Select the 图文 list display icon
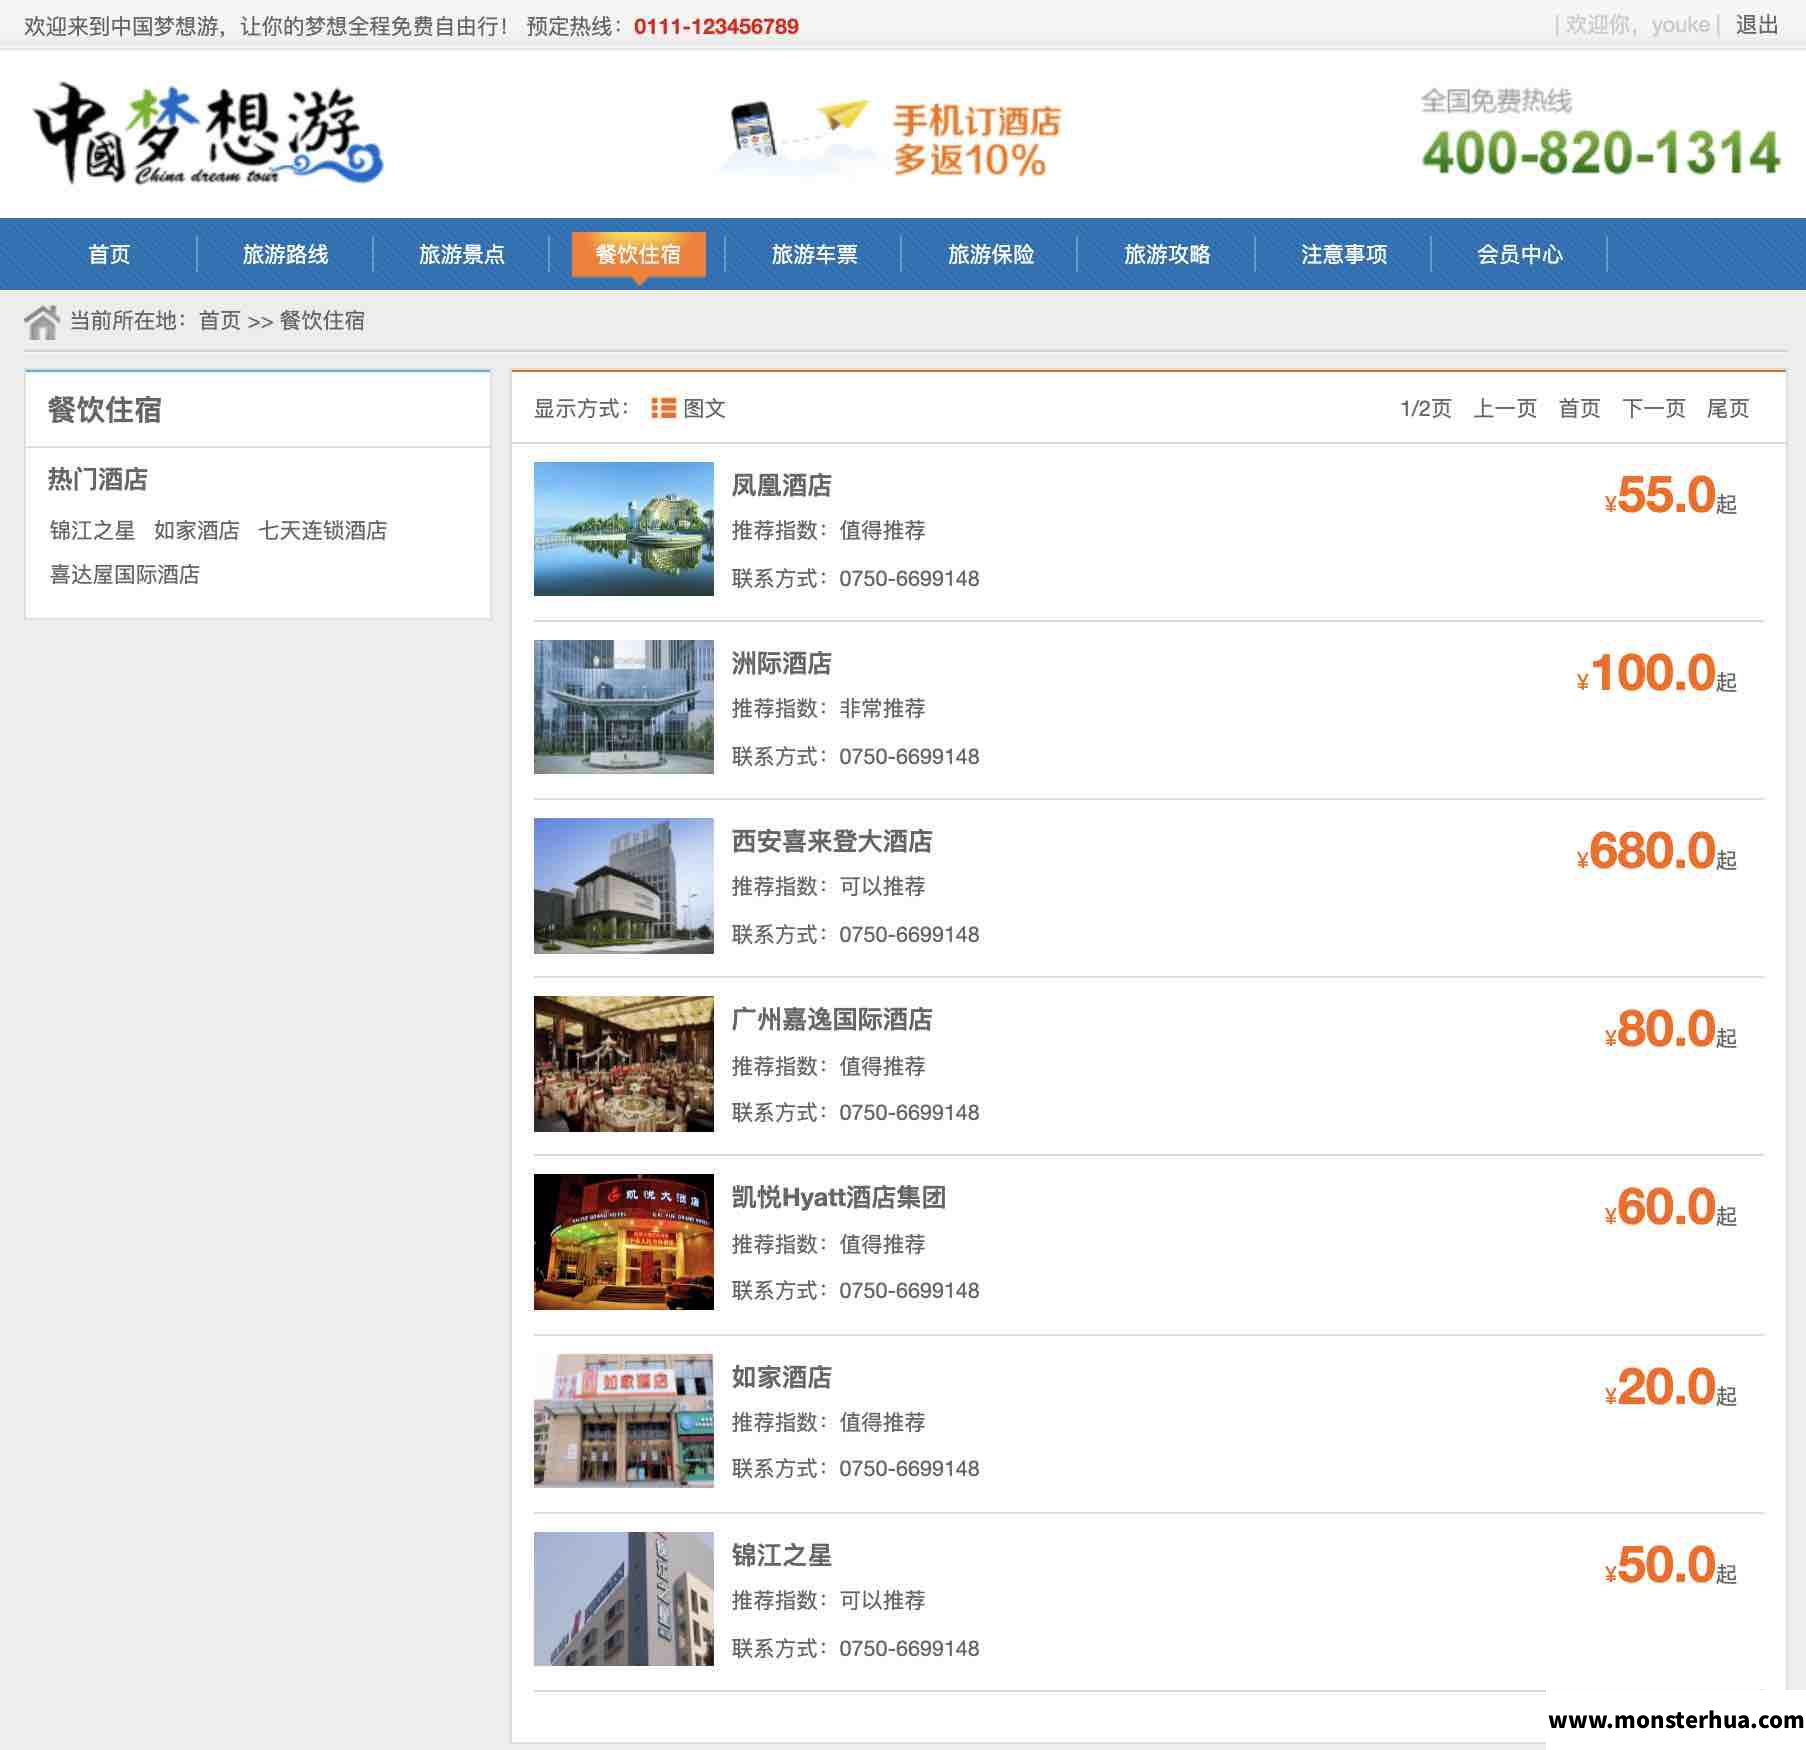The height and width of the screenshot is (1750, 1806). pos(663,408)
